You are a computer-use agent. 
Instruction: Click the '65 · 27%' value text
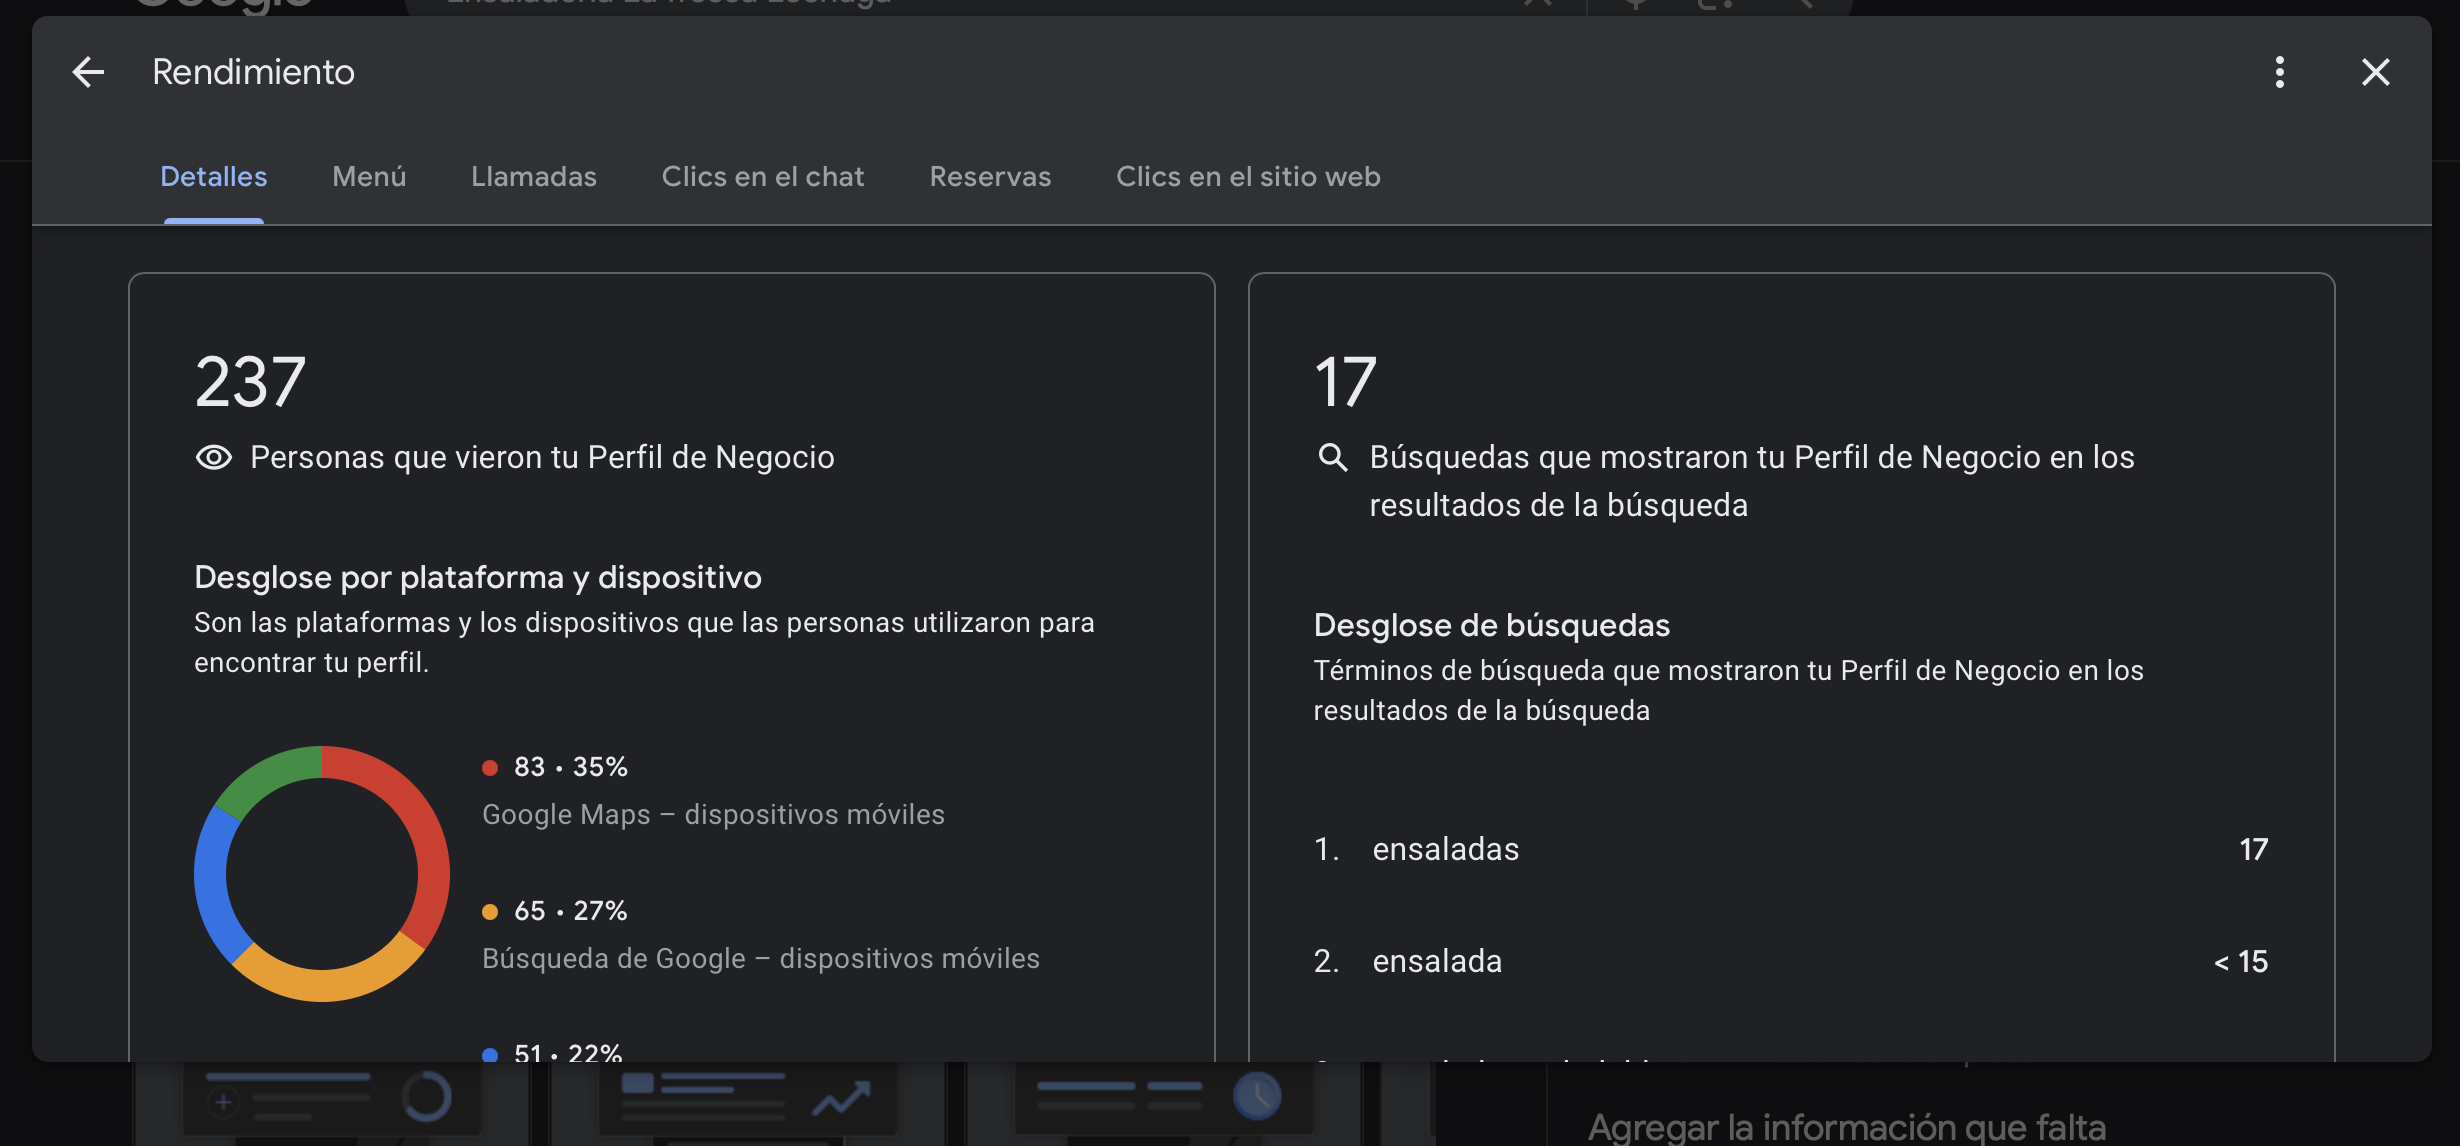[x=571, y=911]
